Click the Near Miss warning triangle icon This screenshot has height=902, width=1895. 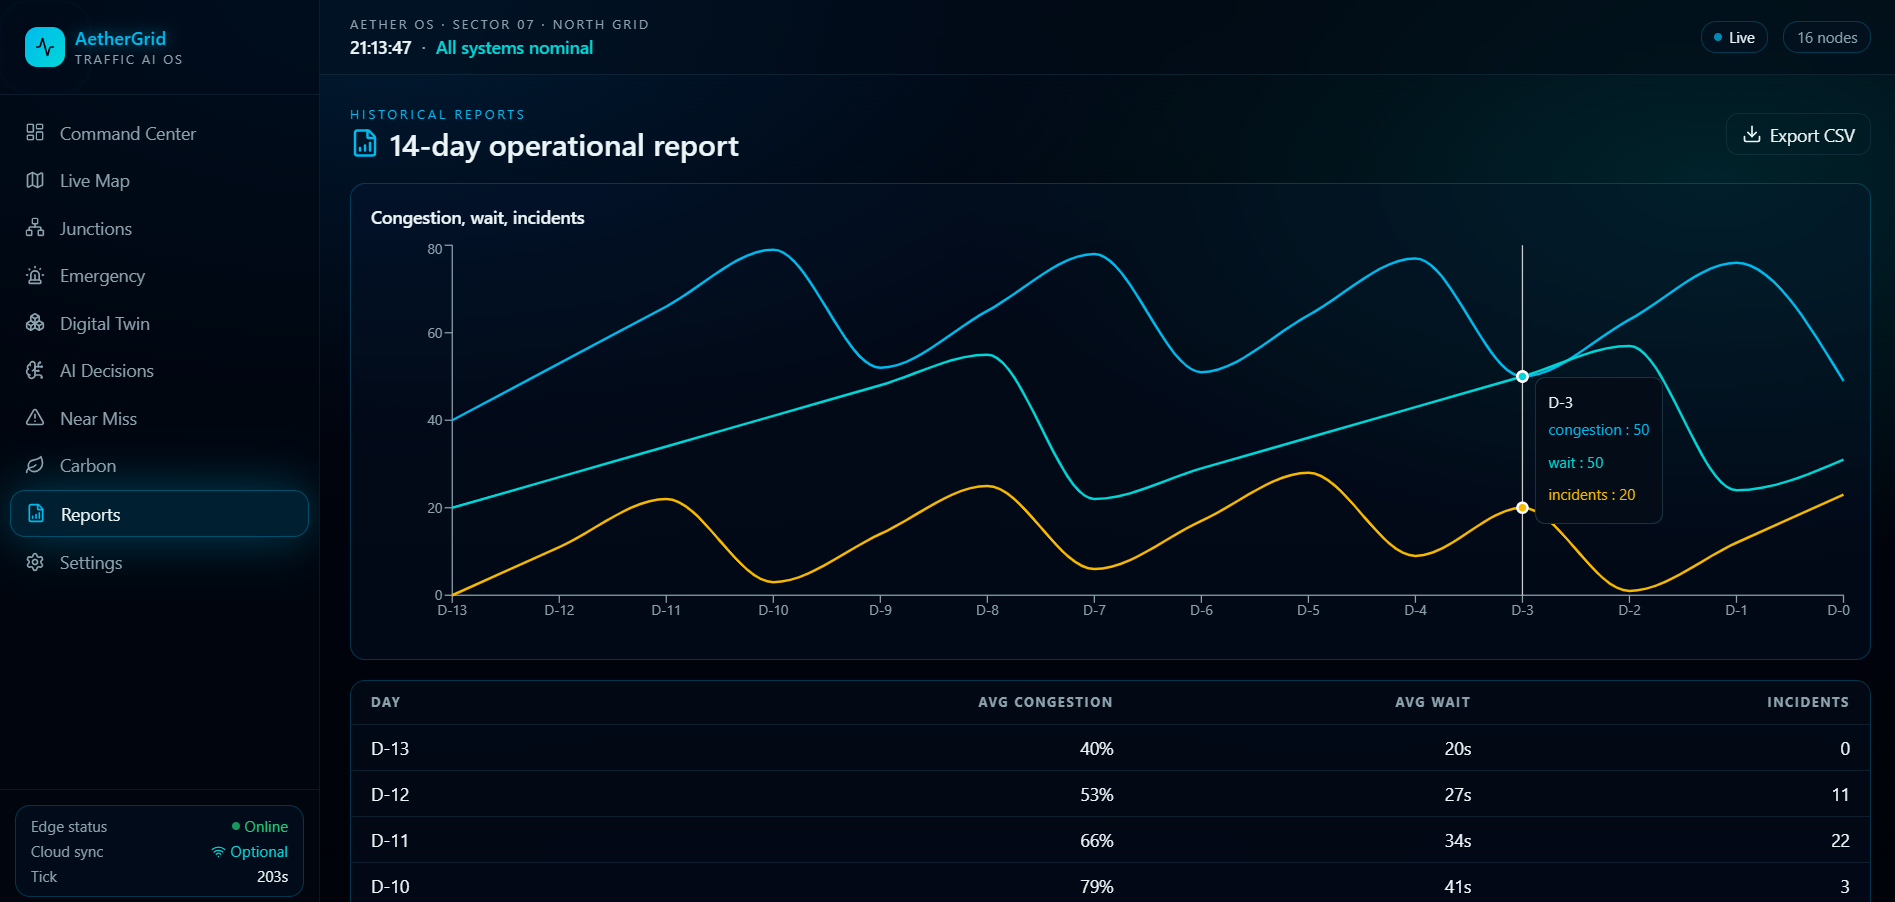pyautogui.click(x=35, y=418)
